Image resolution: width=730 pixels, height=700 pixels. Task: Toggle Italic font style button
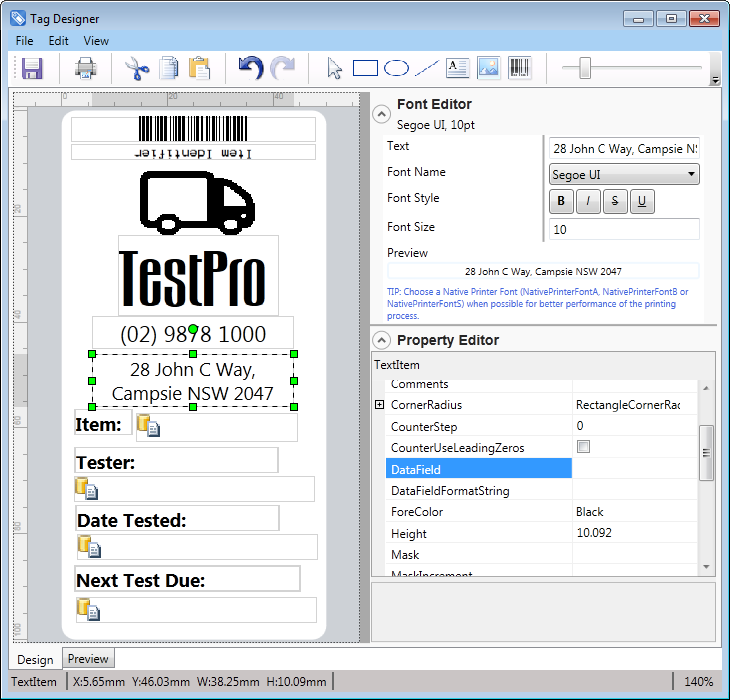(x=587, y=201)
